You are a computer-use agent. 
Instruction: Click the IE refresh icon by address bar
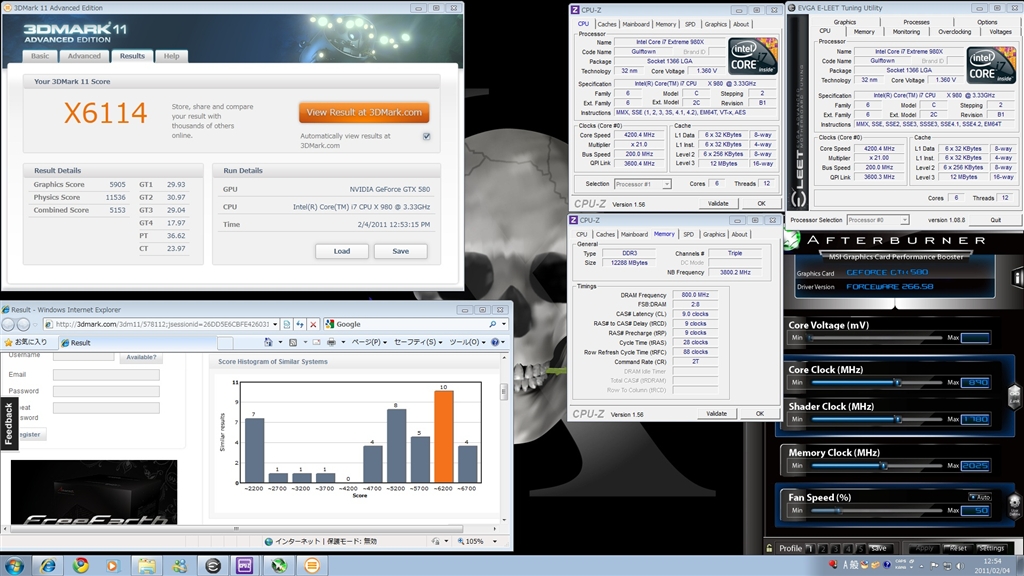point(300,325)
